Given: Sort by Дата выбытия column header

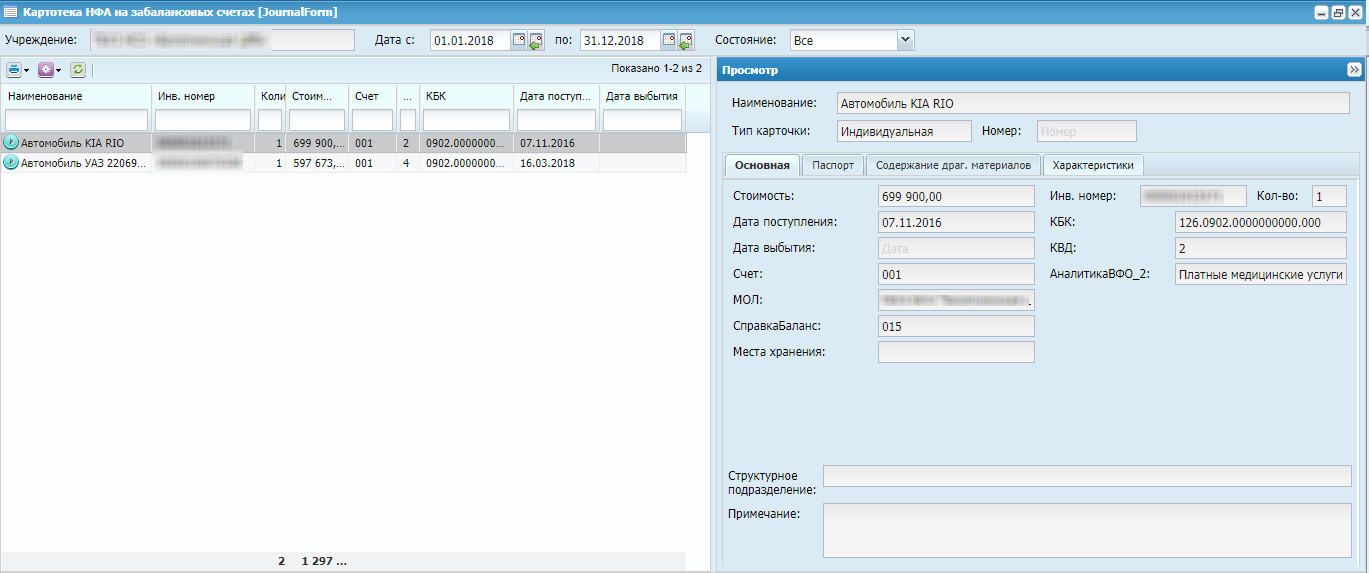Looking at the screenshot, I should [x=642, y=96].
